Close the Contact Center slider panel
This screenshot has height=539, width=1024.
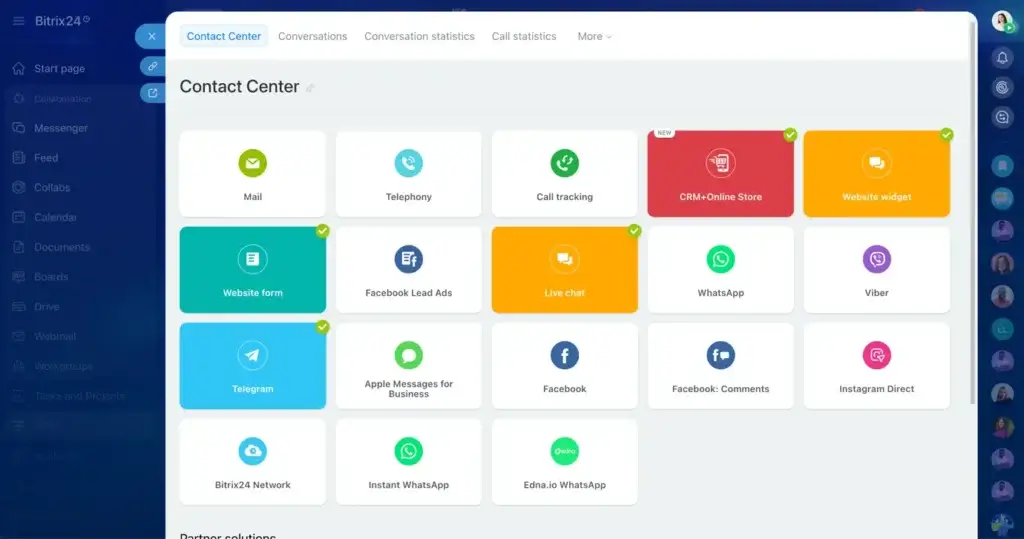tap(151, 36)
